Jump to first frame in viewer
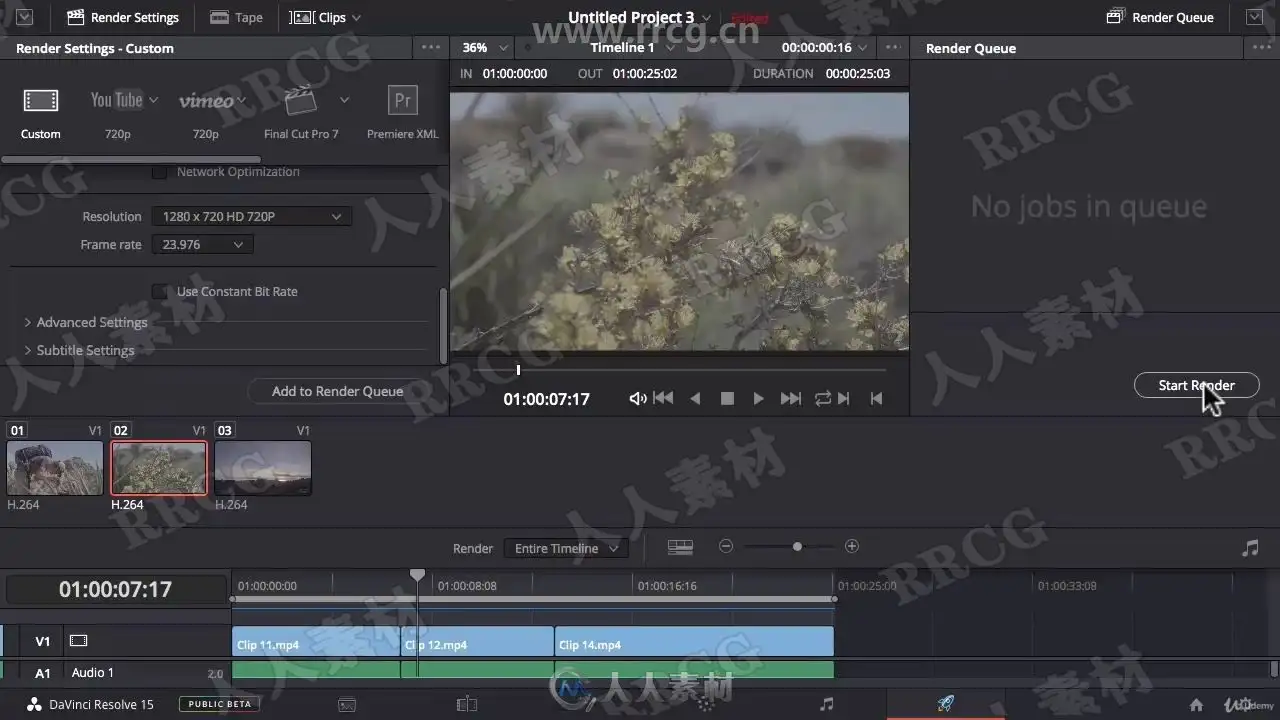 [x=663, y=398]
